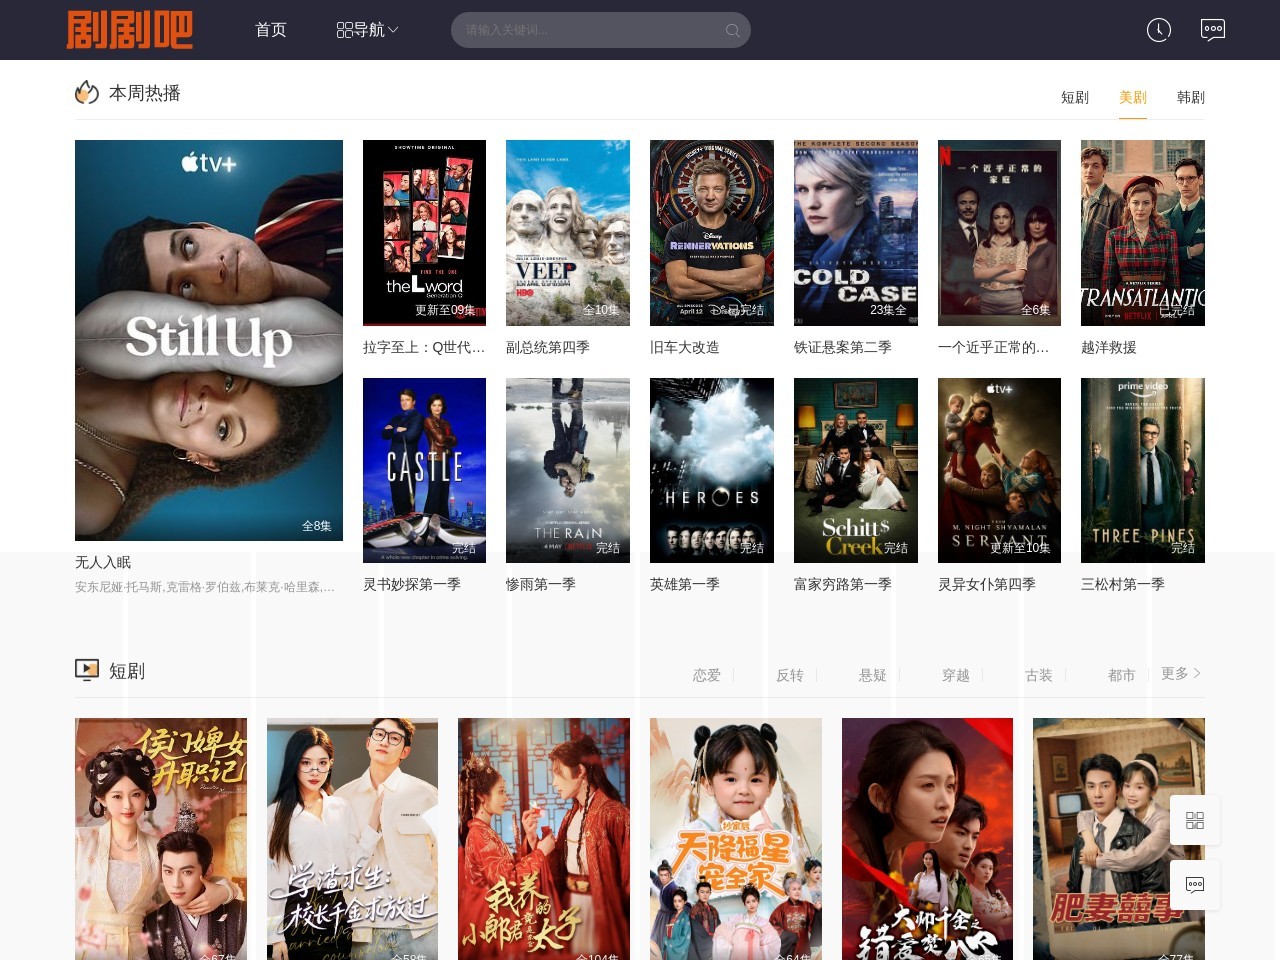This screenshot has width=1280, height=960.
Task: Open the message icon in header
Action: coord(1212,30)
